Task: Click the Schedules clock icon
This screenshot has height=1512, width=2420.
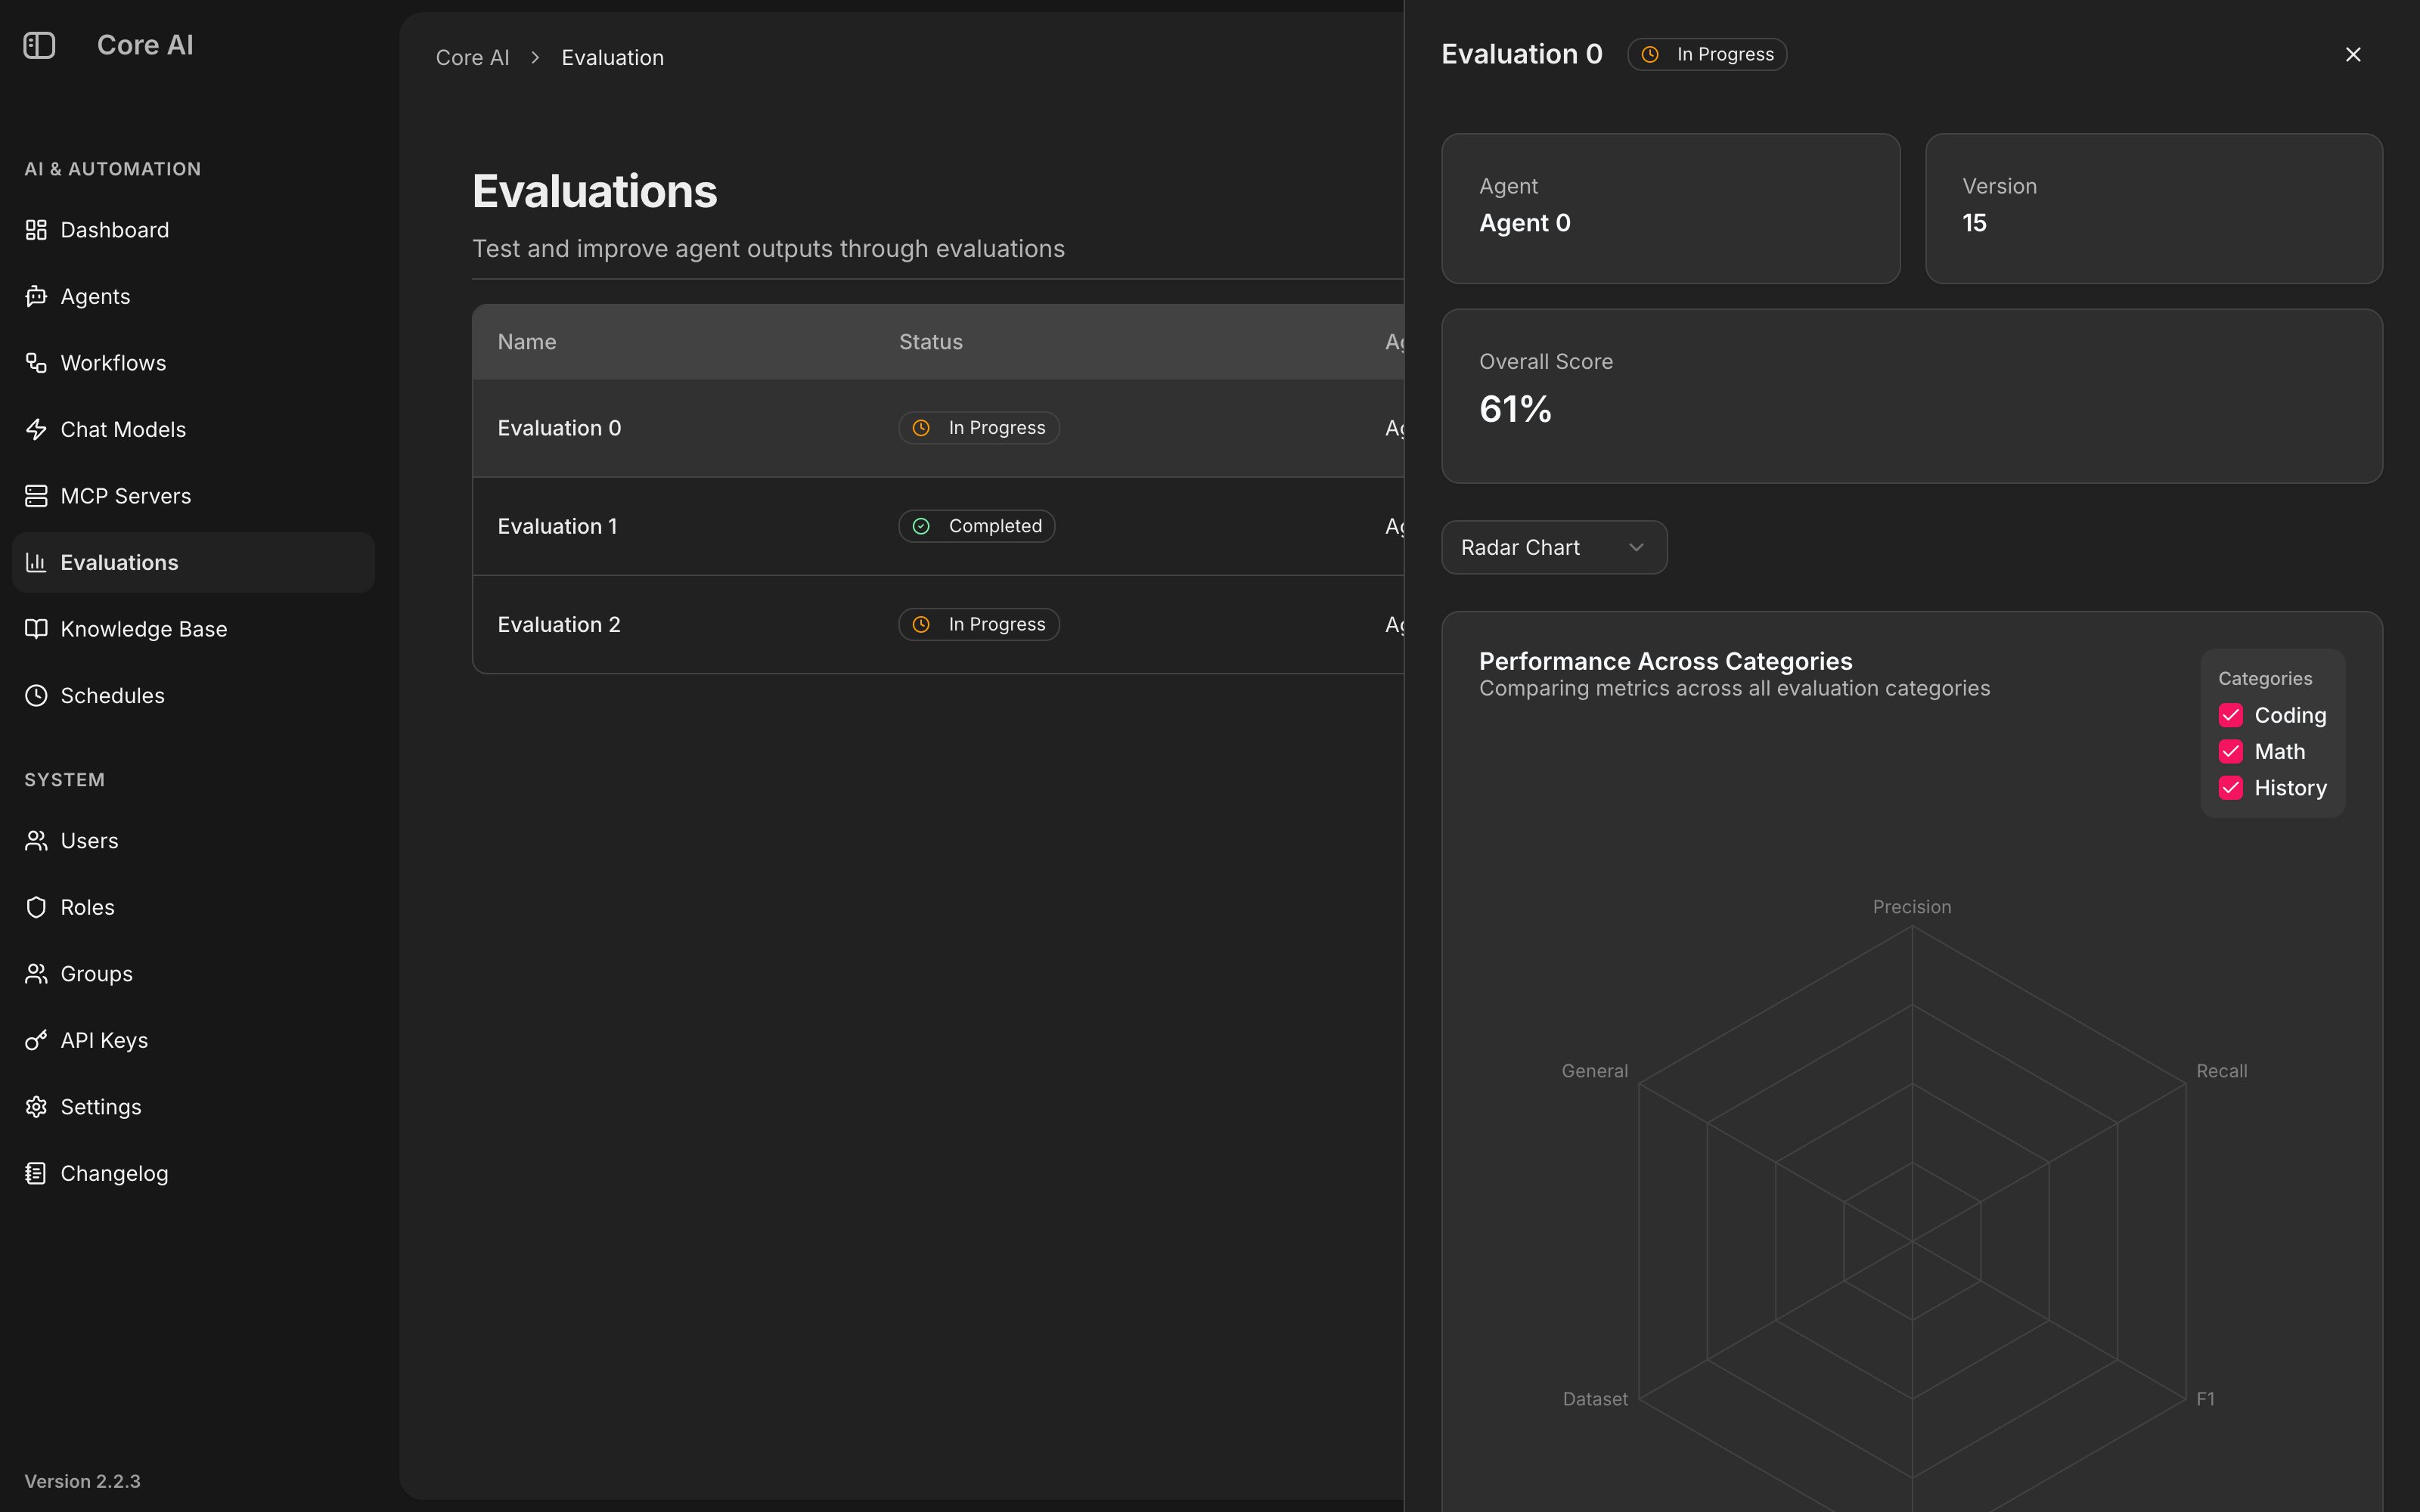Action: pos(36,695)
